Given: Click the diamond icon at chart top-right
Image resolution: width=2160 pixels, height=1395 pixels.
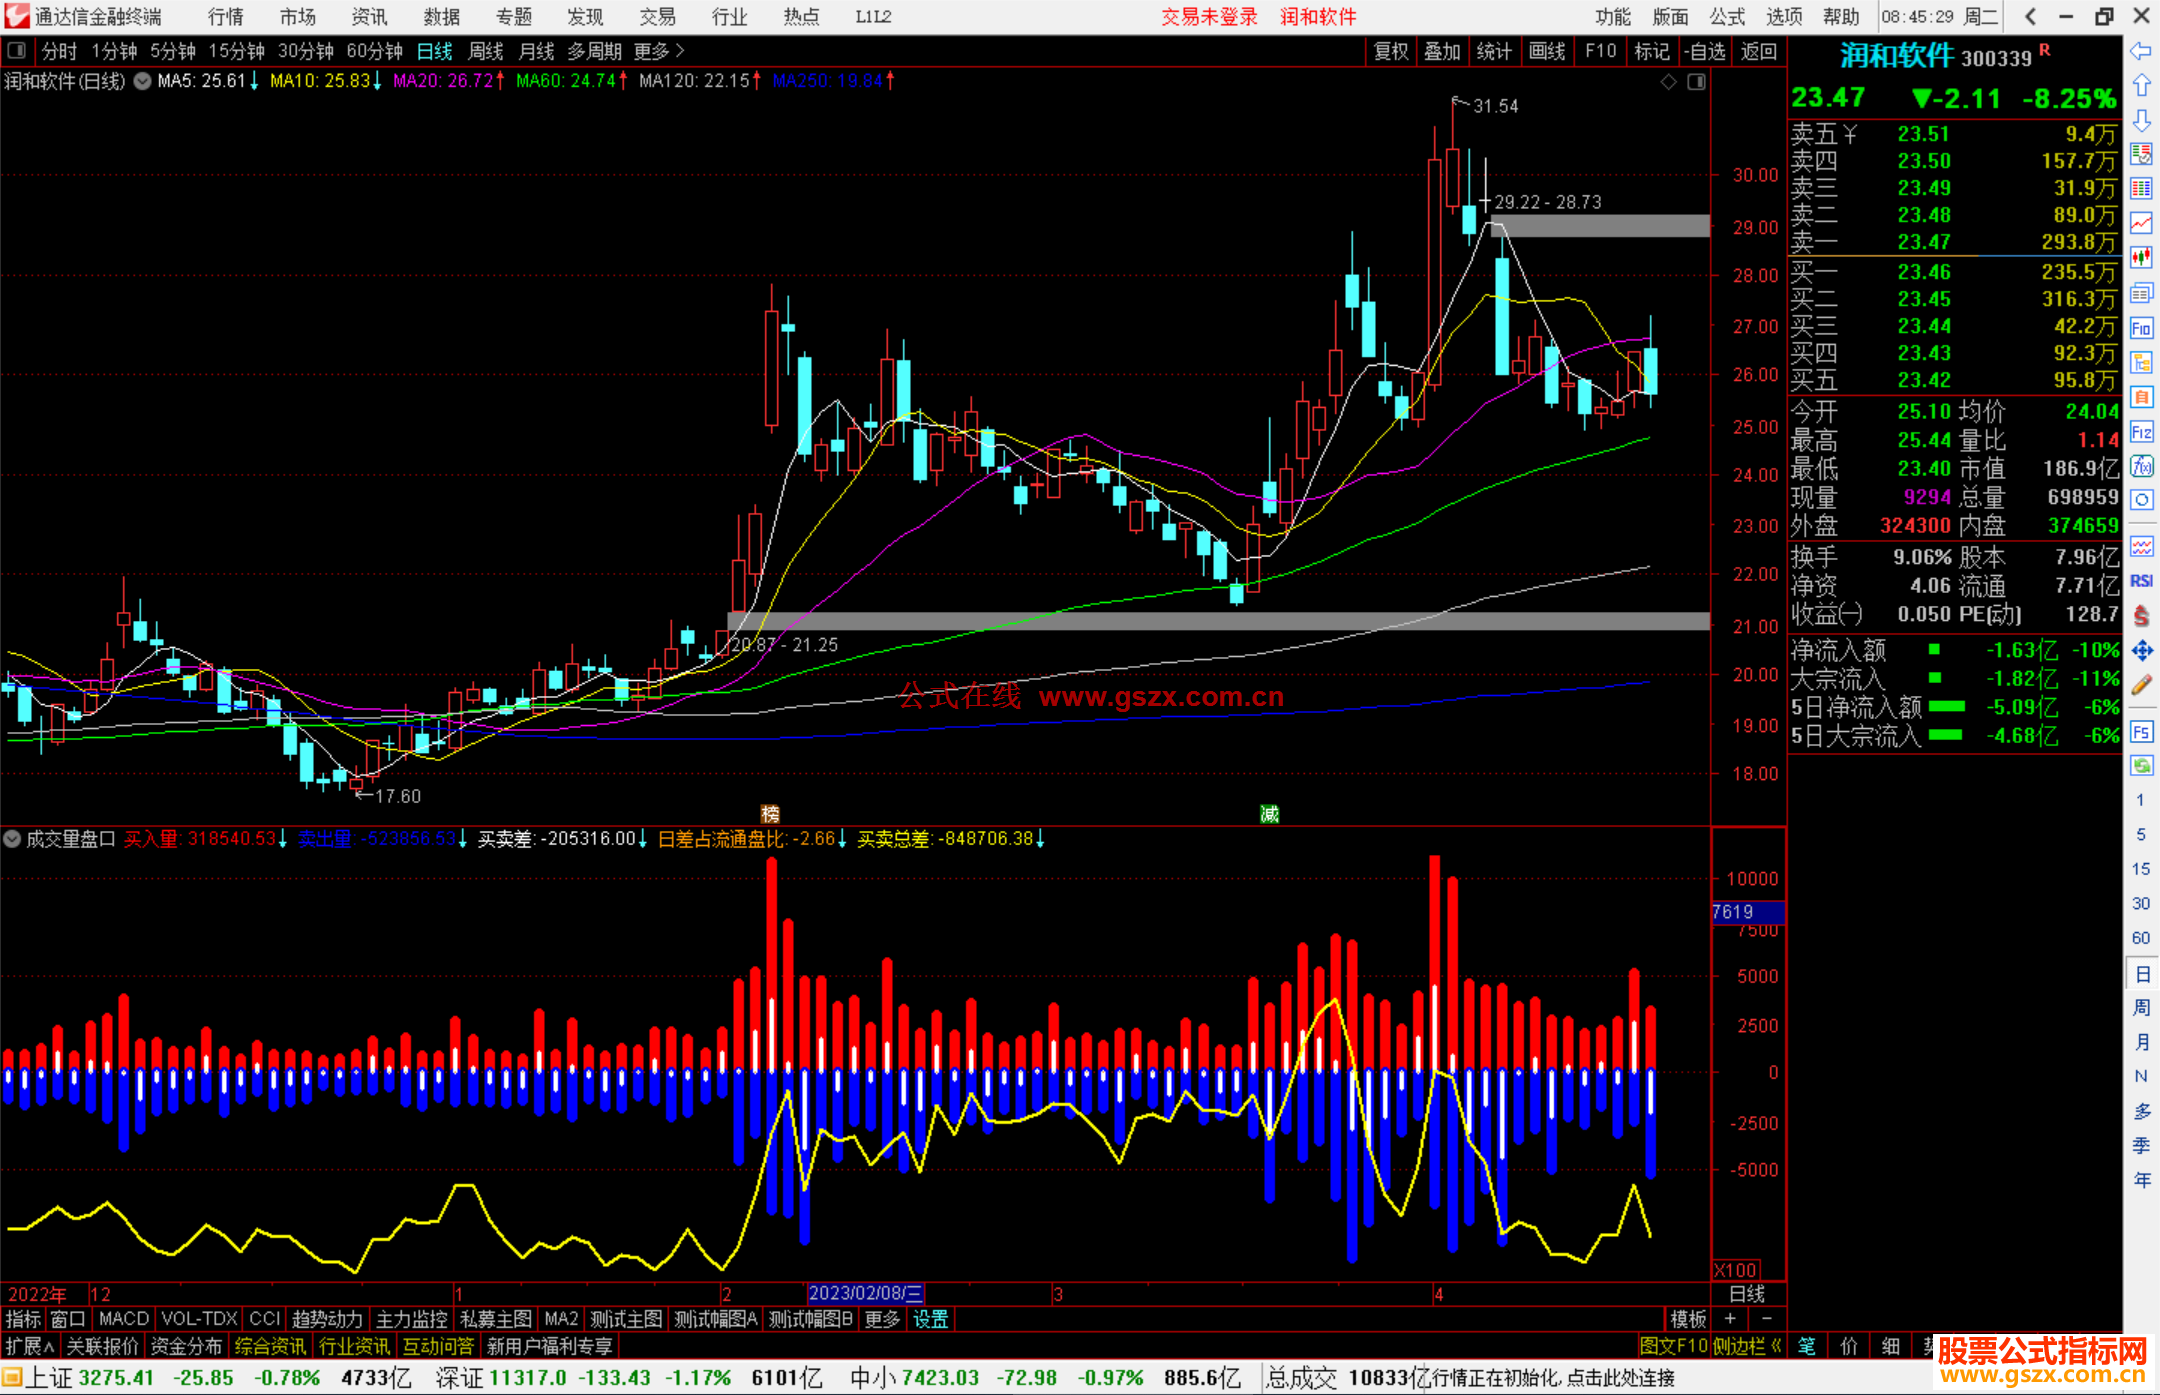Looking at the screenshot, I should (1668, 82).
